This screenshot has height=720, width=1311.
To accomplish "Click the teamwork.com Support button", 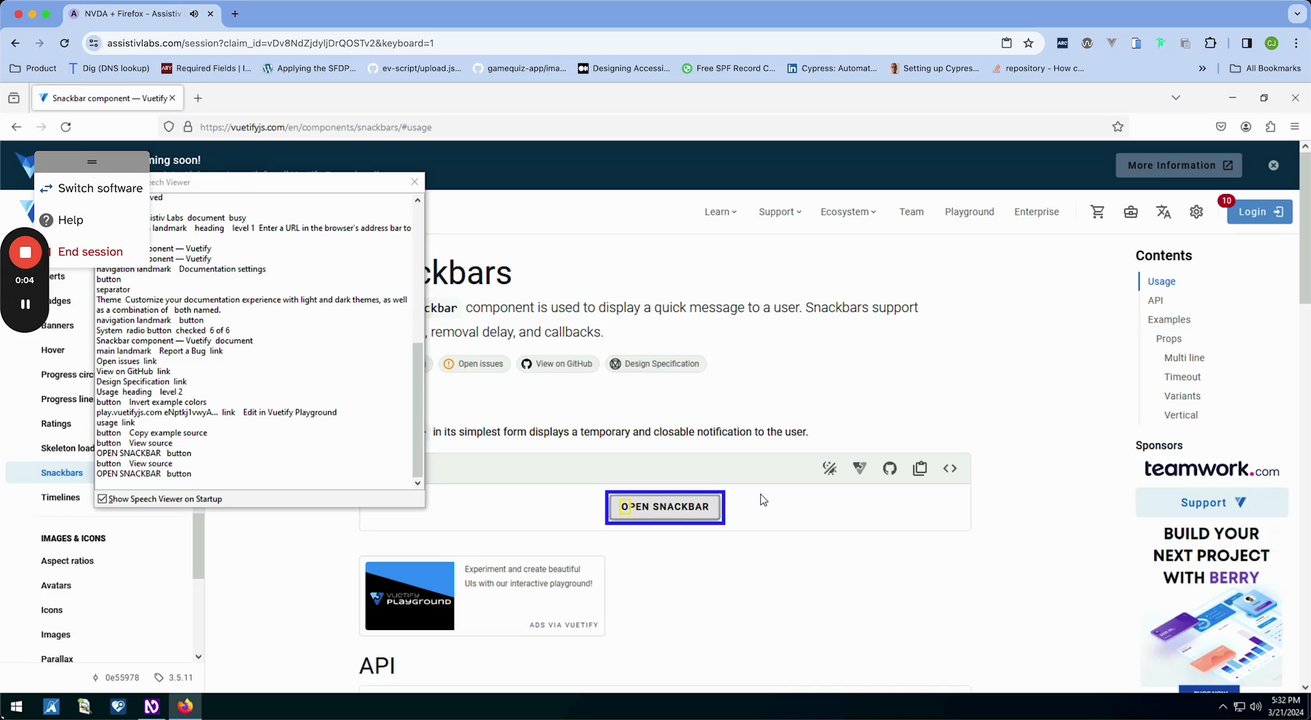I will point(1211,502).
